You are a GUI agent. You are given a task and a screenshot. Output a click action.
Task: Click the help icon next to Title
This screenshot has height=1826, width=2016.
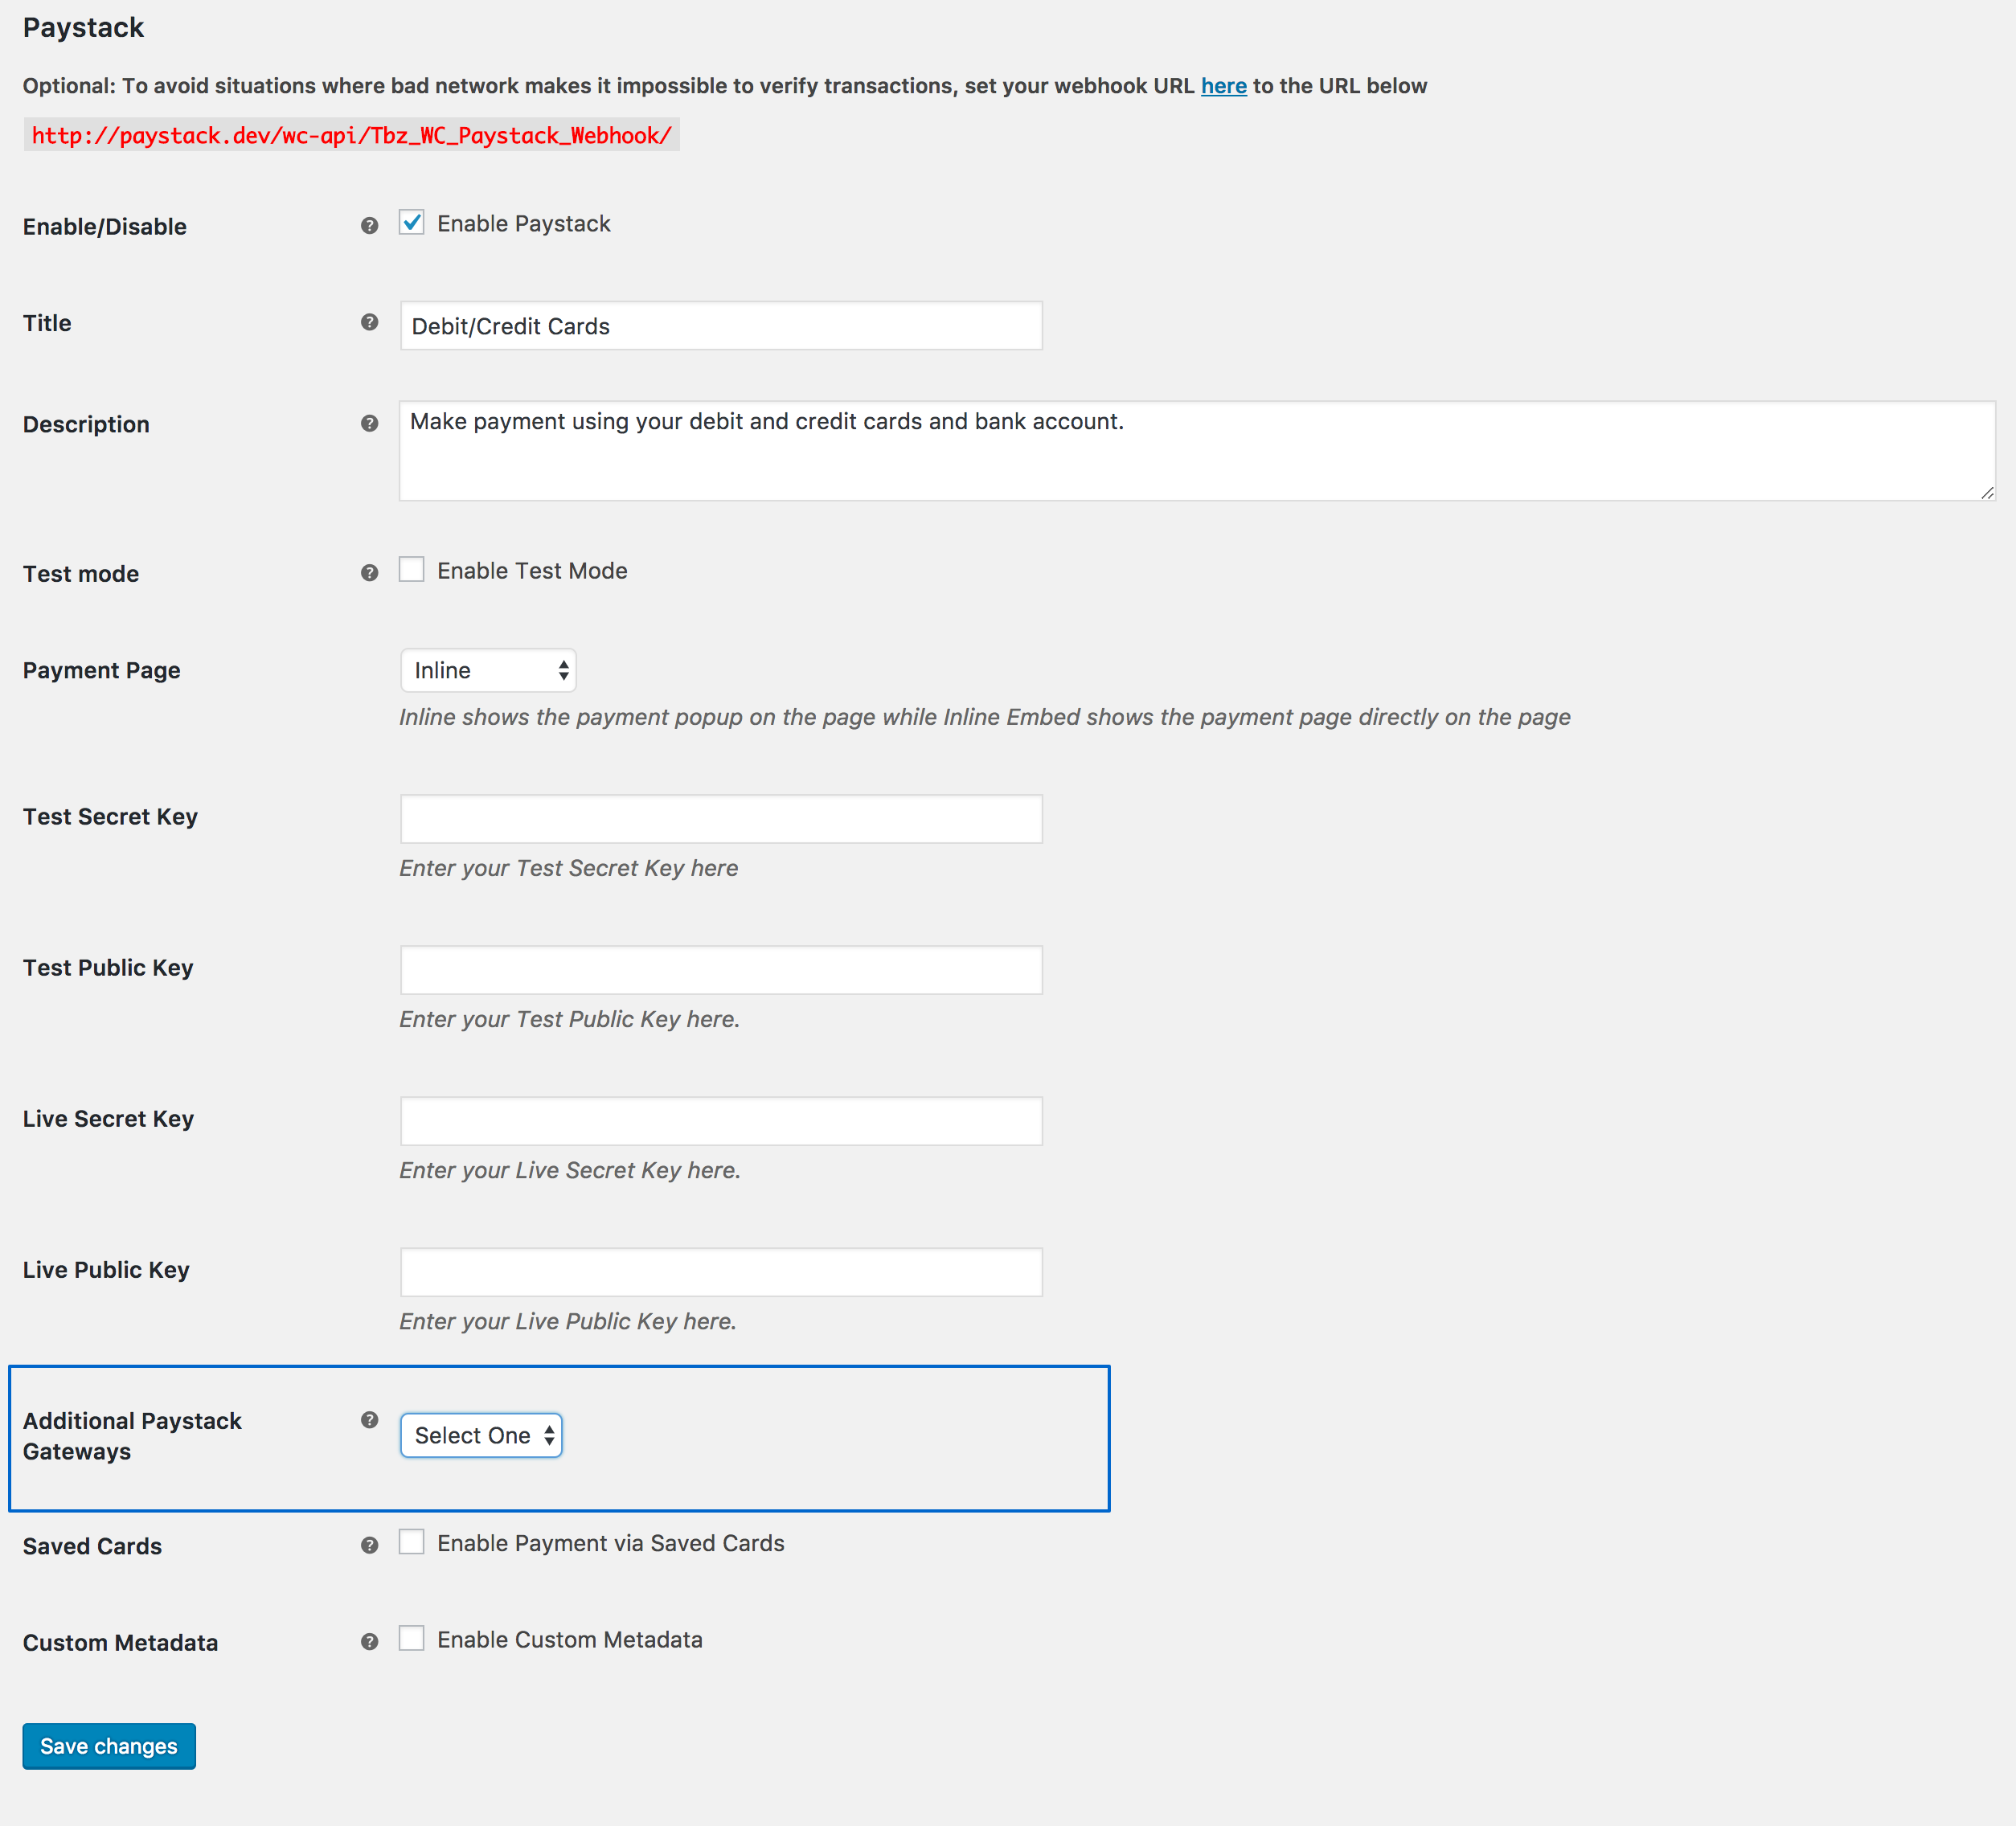coord(370,322)
